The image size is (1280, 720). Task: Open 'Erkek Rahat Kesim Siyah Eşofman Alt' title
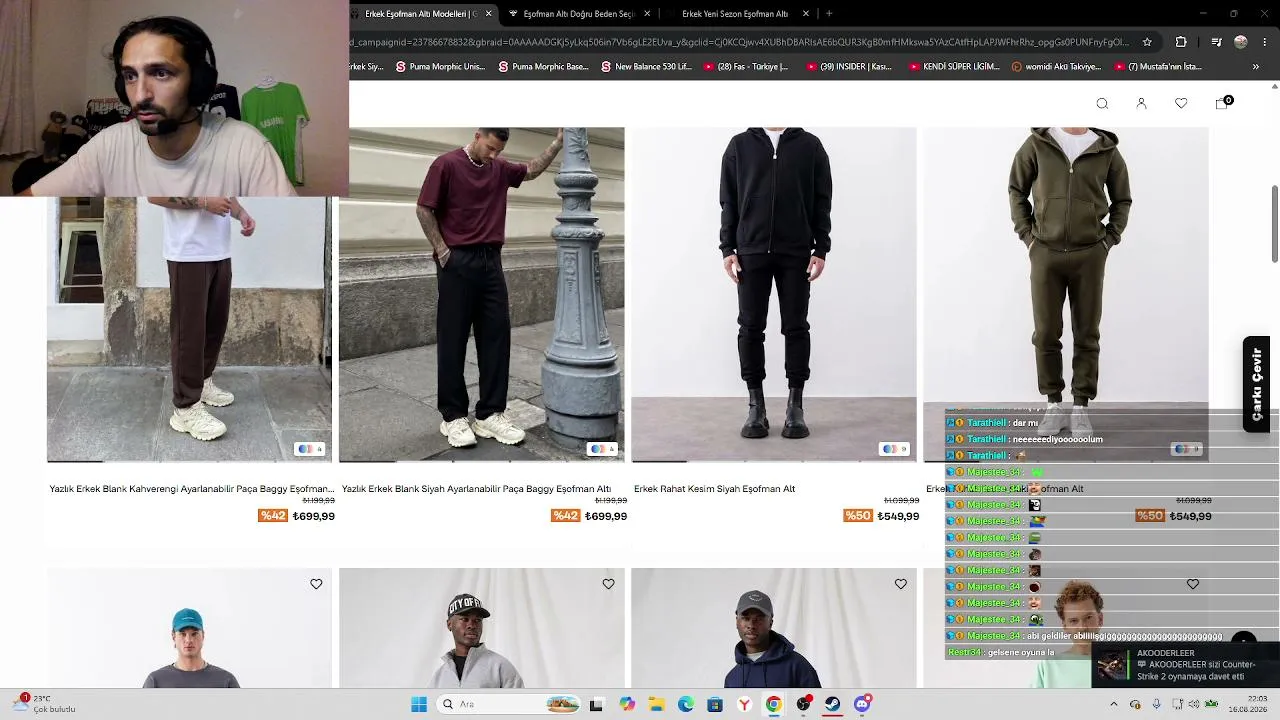714,489
